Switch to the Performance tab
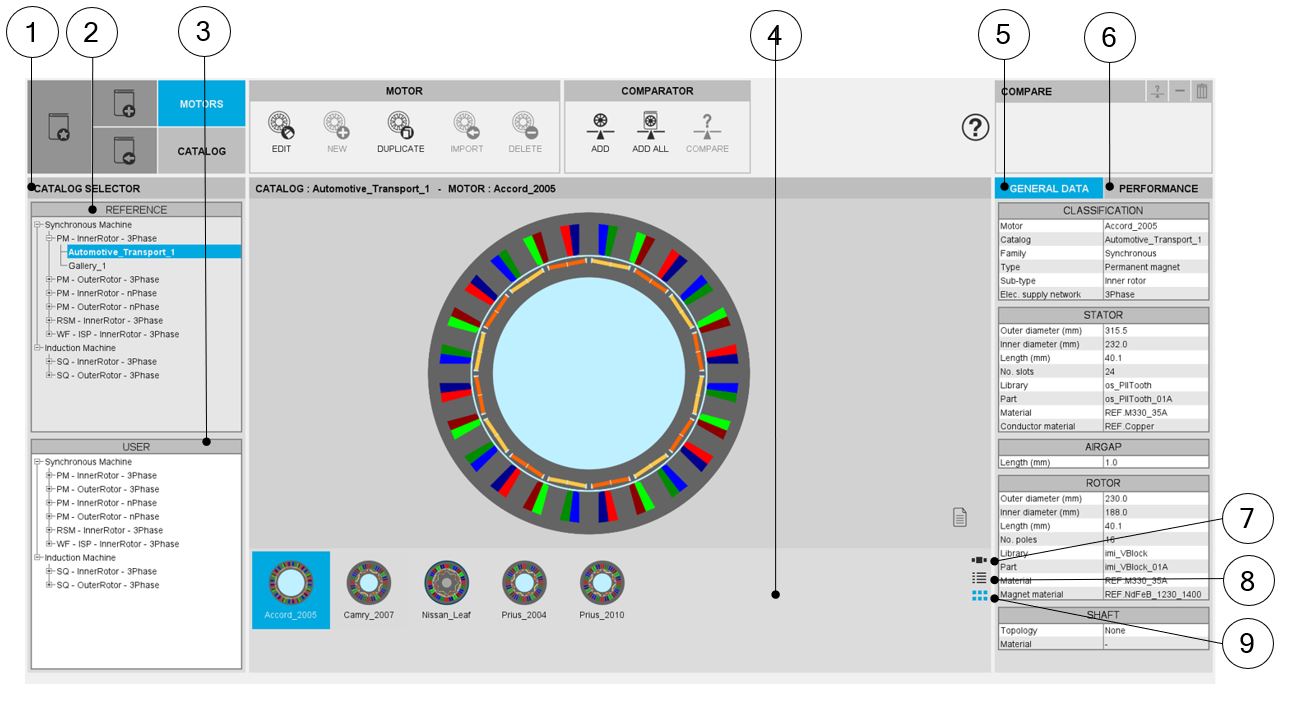 (x=1157, y=188)
